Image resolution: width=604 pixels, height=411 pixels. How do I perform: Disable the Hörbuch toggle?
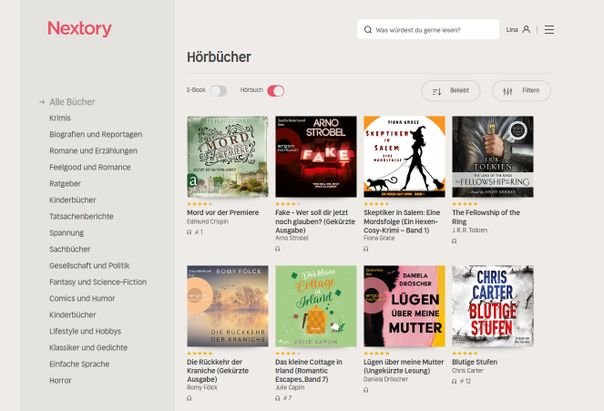275,91
